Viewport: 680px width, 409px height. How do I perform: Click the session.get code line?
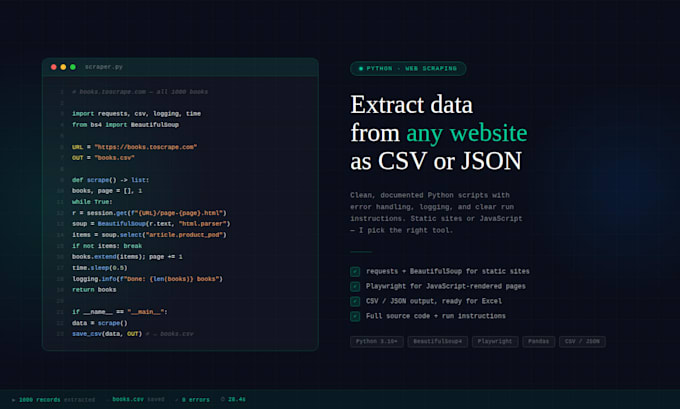coord(149,213)
